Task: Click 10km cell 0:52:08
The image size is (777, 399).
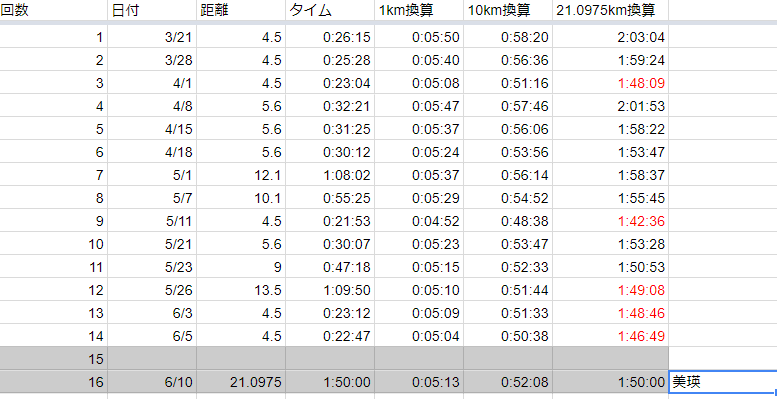Action: 508,382
